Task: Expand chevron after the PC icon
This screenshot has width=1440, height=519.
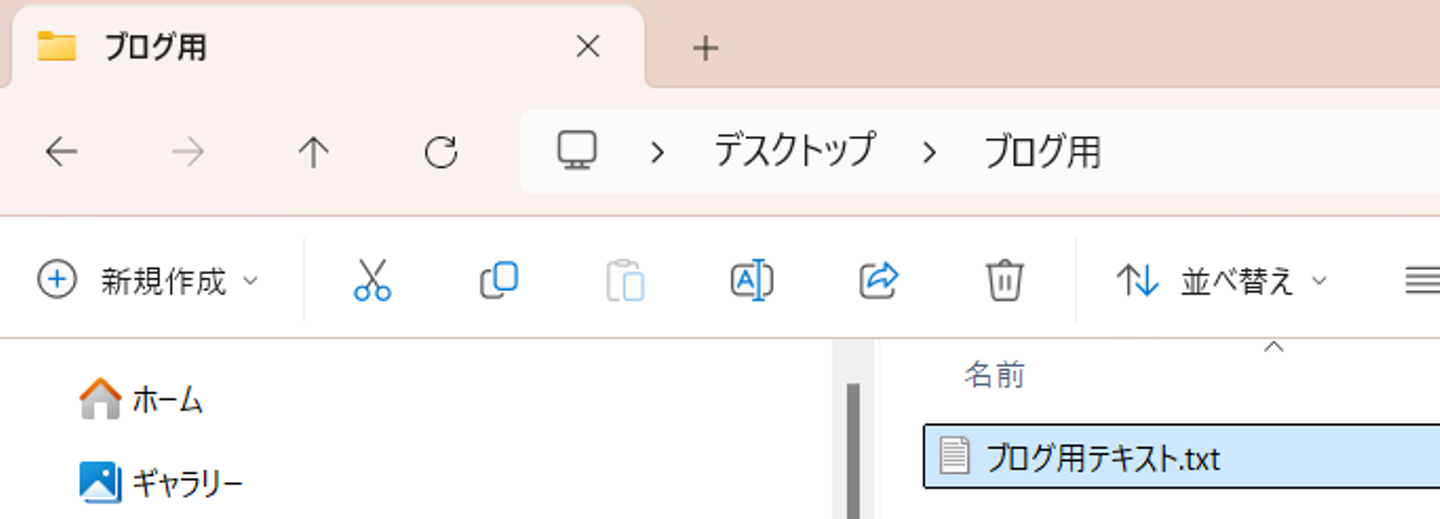Action: tap(657, 152)
